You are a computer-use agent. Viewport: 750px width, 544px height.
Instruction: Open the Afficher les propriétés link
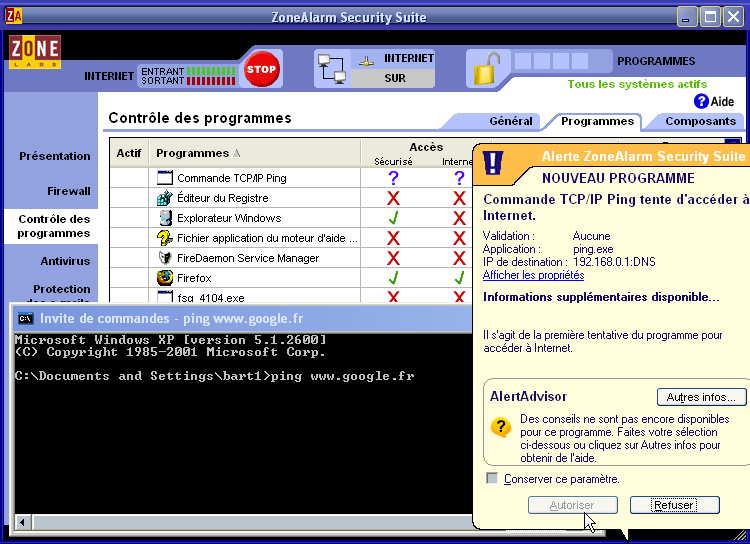(x=533, y=275)
